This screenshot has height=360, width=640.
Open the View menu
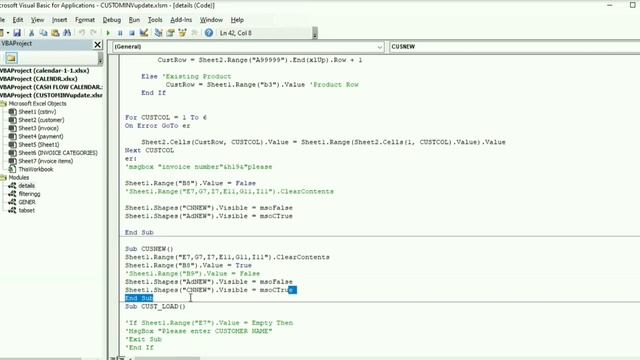click(x=37, y=20)
